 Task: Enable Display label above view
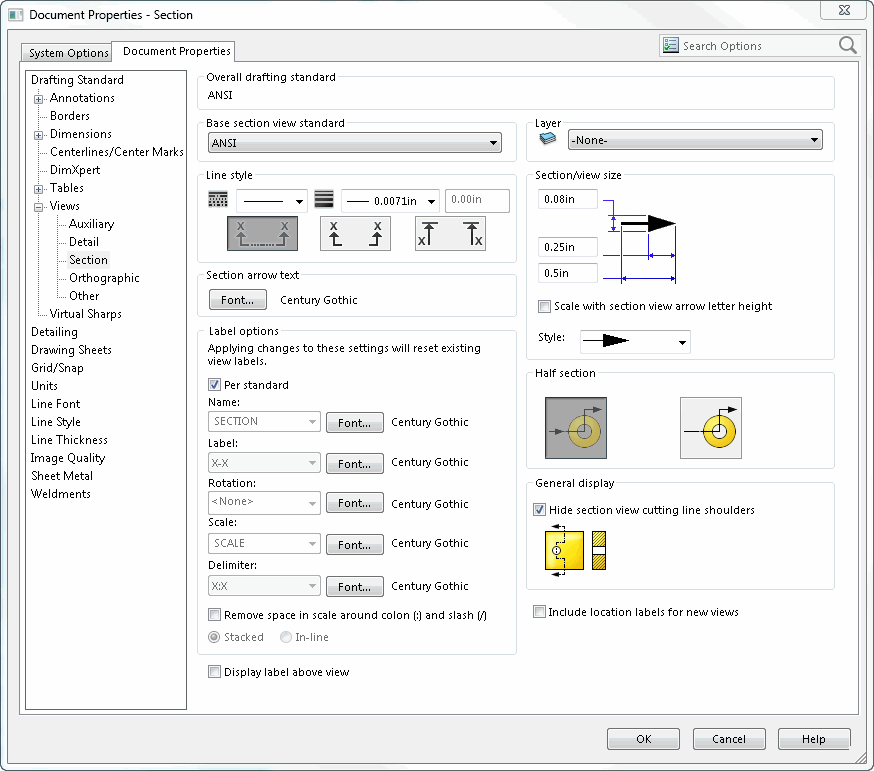[214, 672]
